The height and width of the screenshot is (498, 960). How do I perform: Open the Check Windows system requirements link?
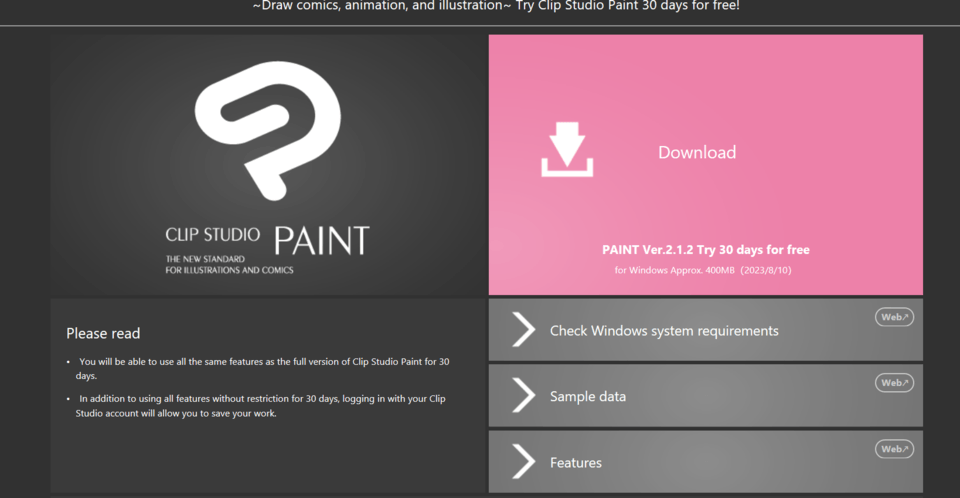click(664, 330)
